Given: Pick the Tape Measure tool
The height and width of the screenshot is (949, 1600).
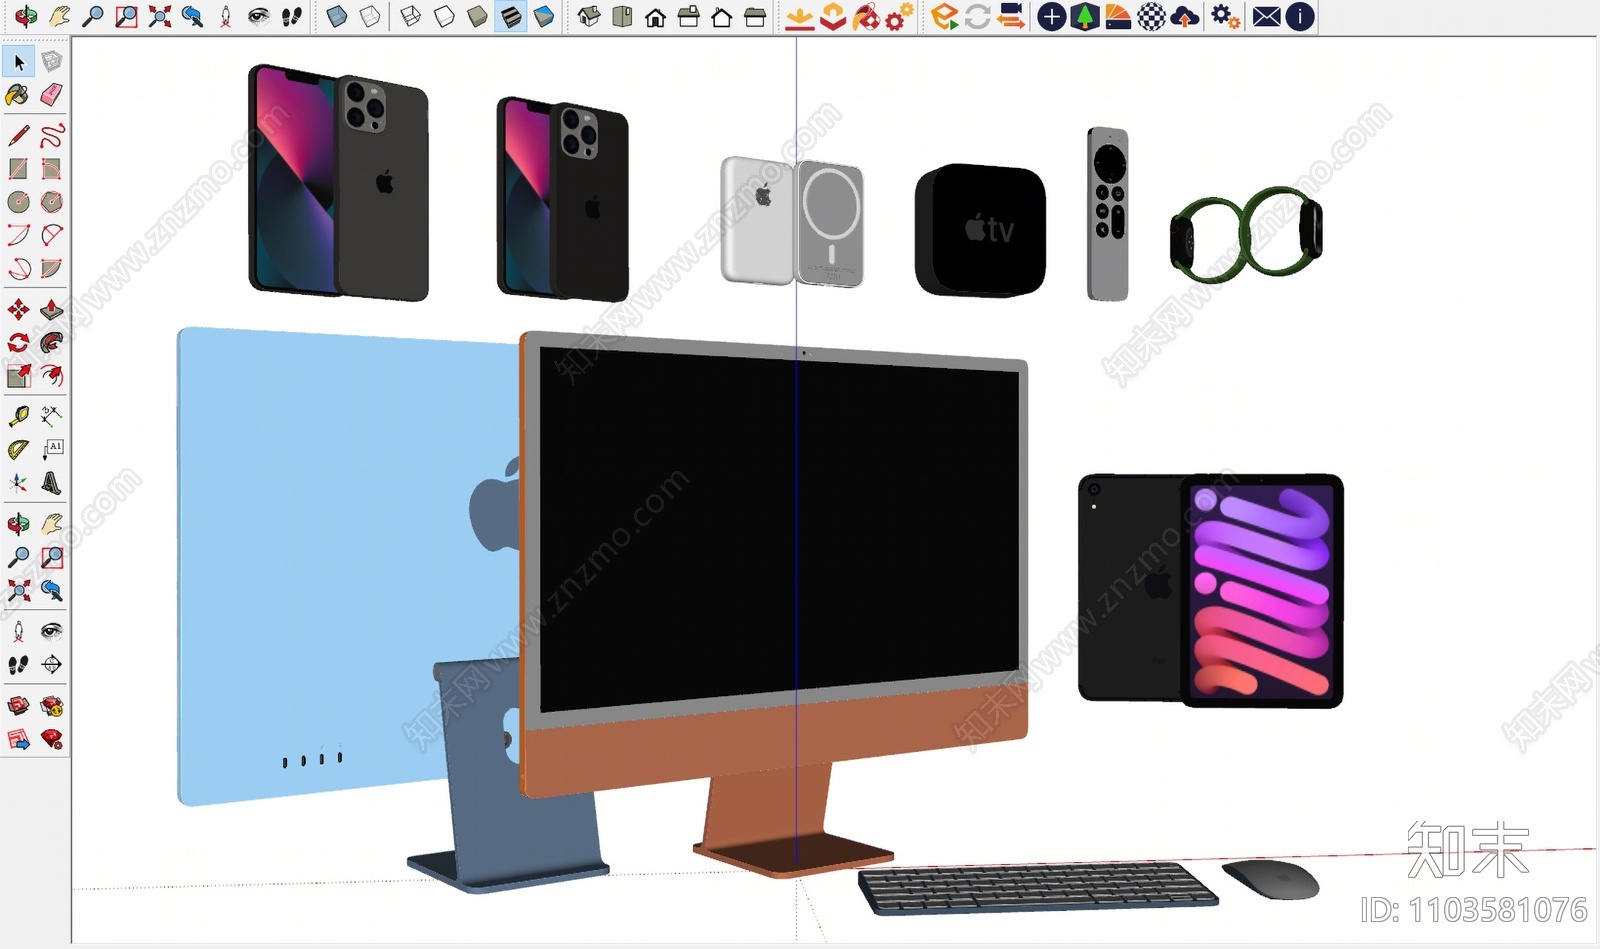Looking at the screenshot, I should click(x=18, y=416).
